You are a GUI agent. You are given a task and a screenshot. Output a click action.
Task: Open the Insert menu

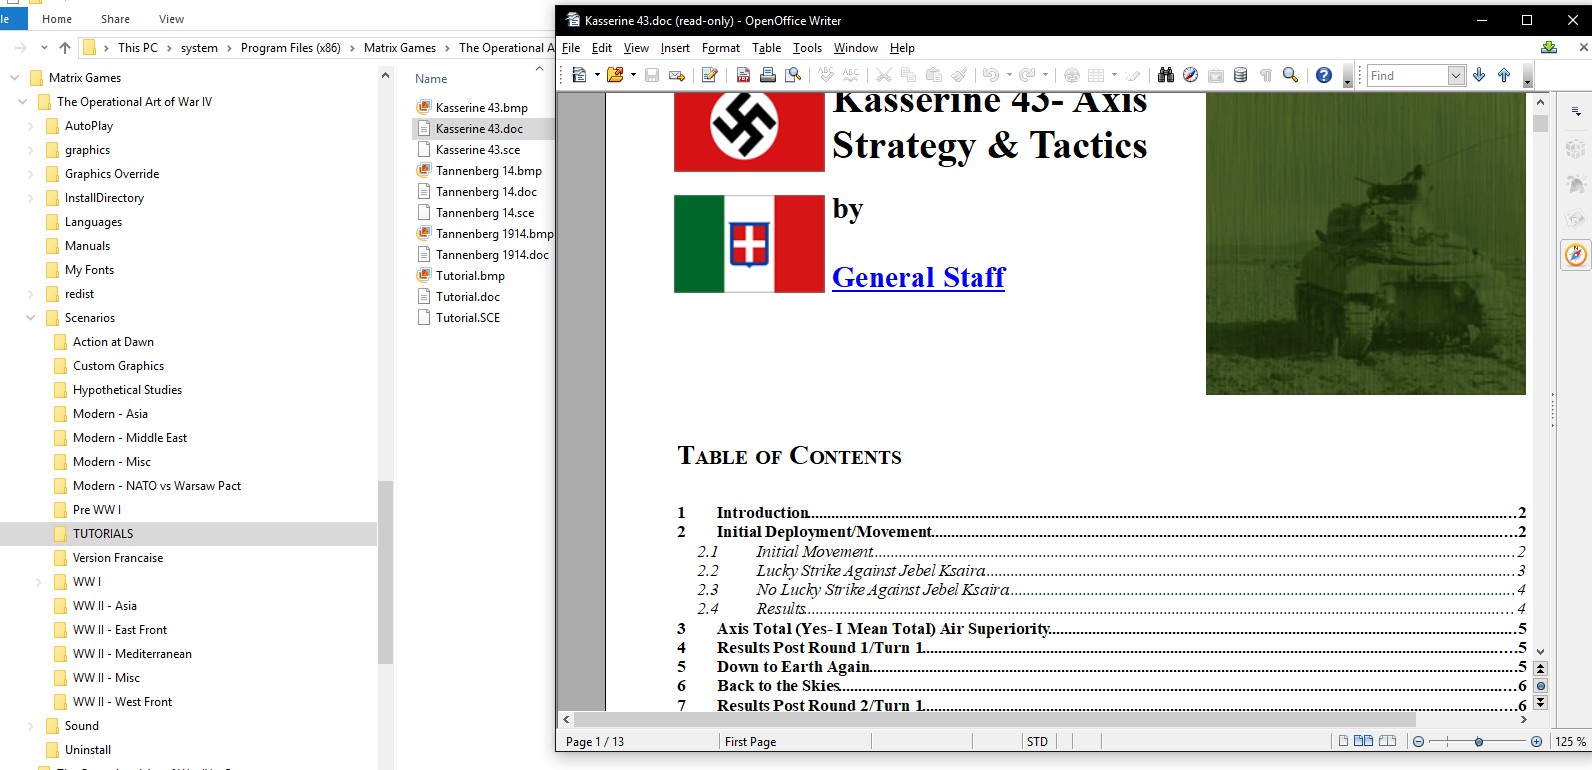click(x=675, y=48)
